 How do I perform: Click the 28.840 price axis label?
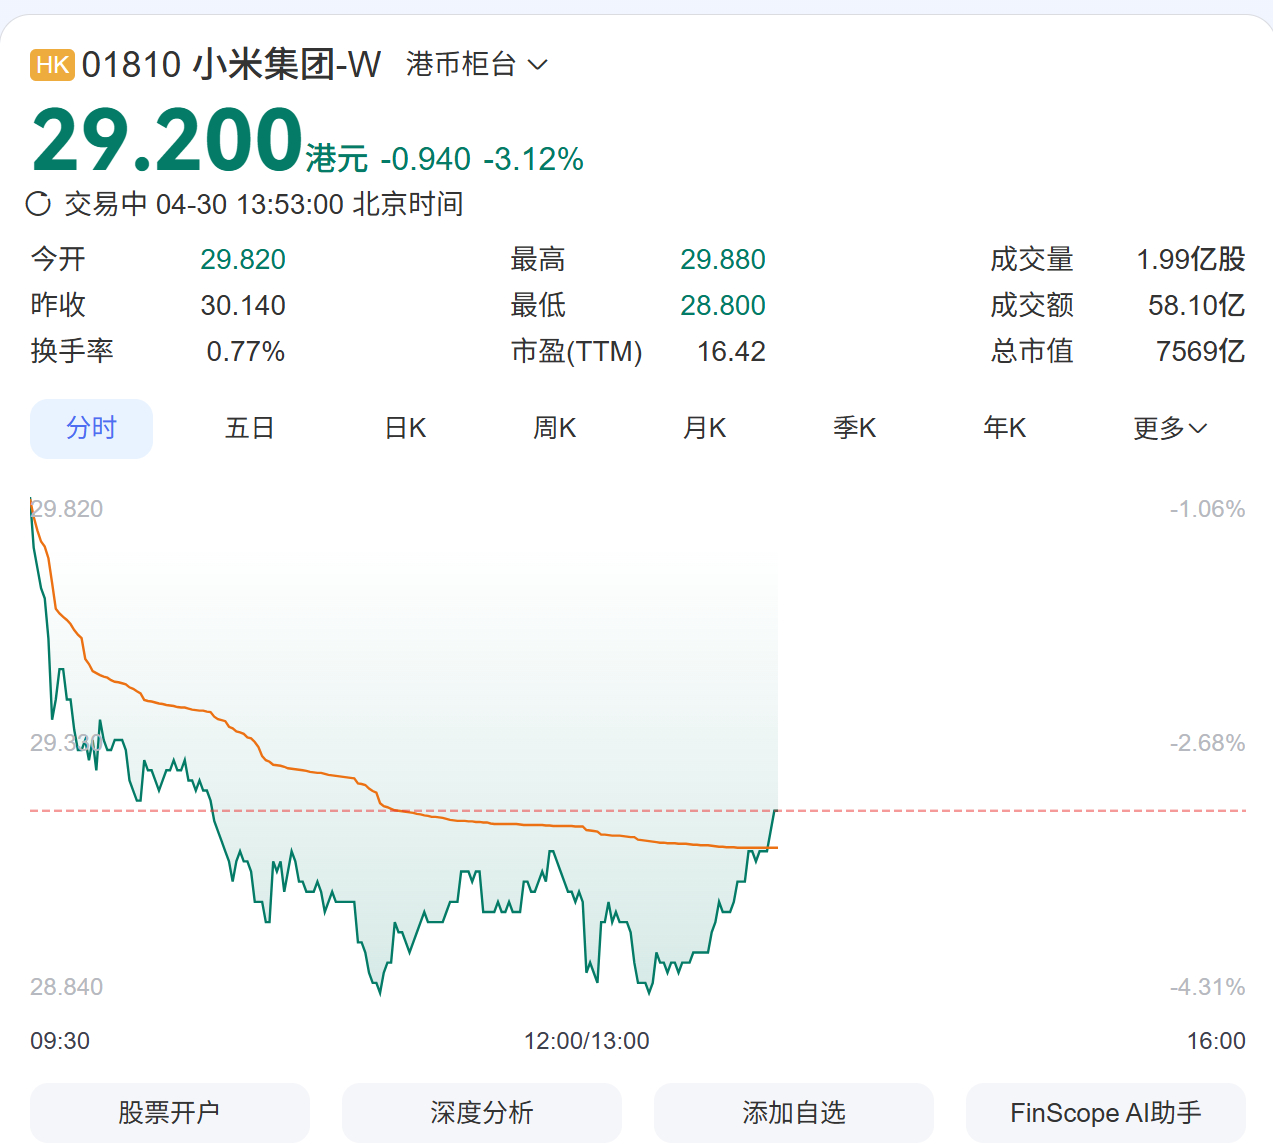[x=67, y=988]
